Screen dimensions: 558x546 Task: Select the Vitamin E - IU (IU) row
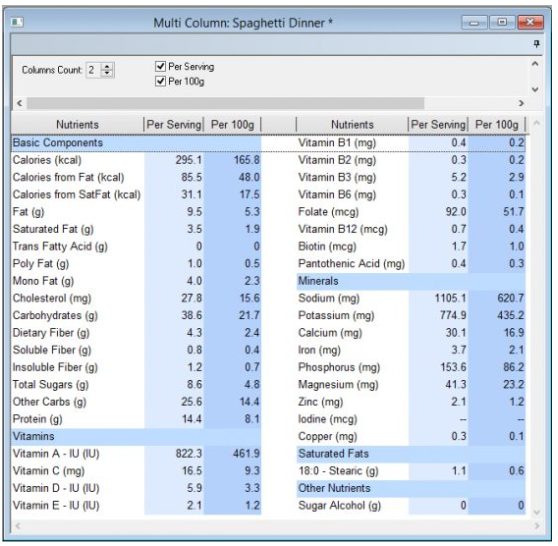point(136,505)
